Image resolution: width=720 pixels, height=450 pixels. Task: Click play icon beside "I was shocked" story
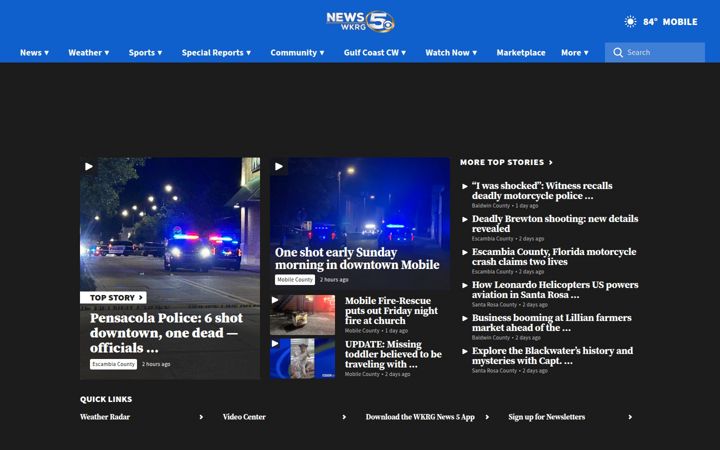click(465, 186)
